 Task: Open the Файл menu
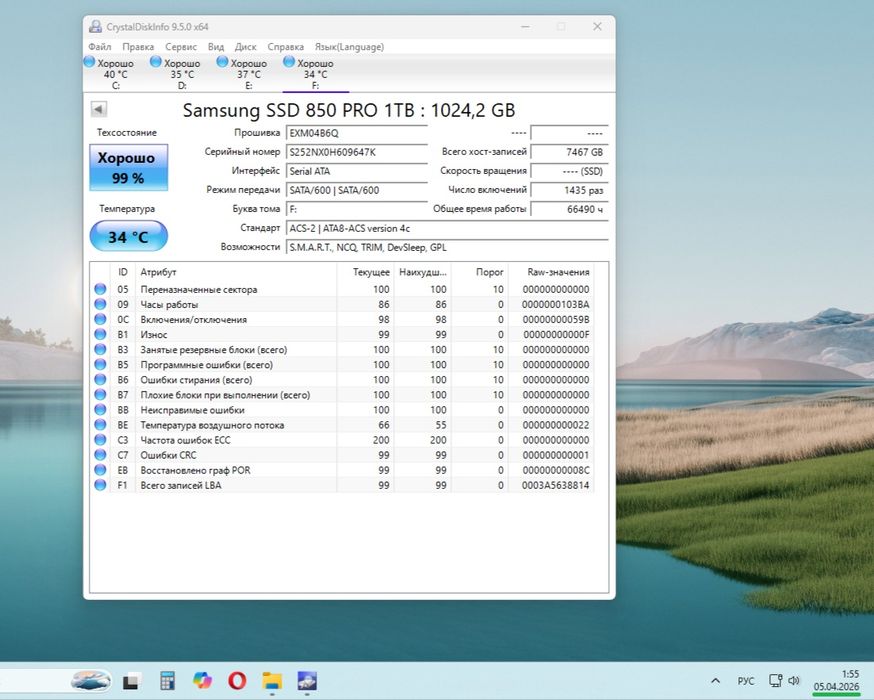(x=100, y=47)
